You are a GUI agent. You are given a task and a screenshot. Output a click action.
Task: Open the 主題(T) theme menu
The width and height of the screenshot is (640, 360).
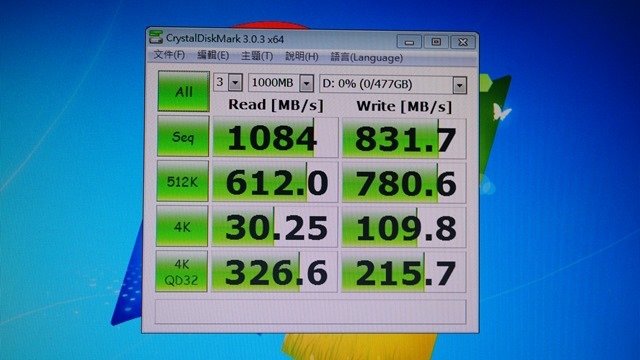pos(257,56)
